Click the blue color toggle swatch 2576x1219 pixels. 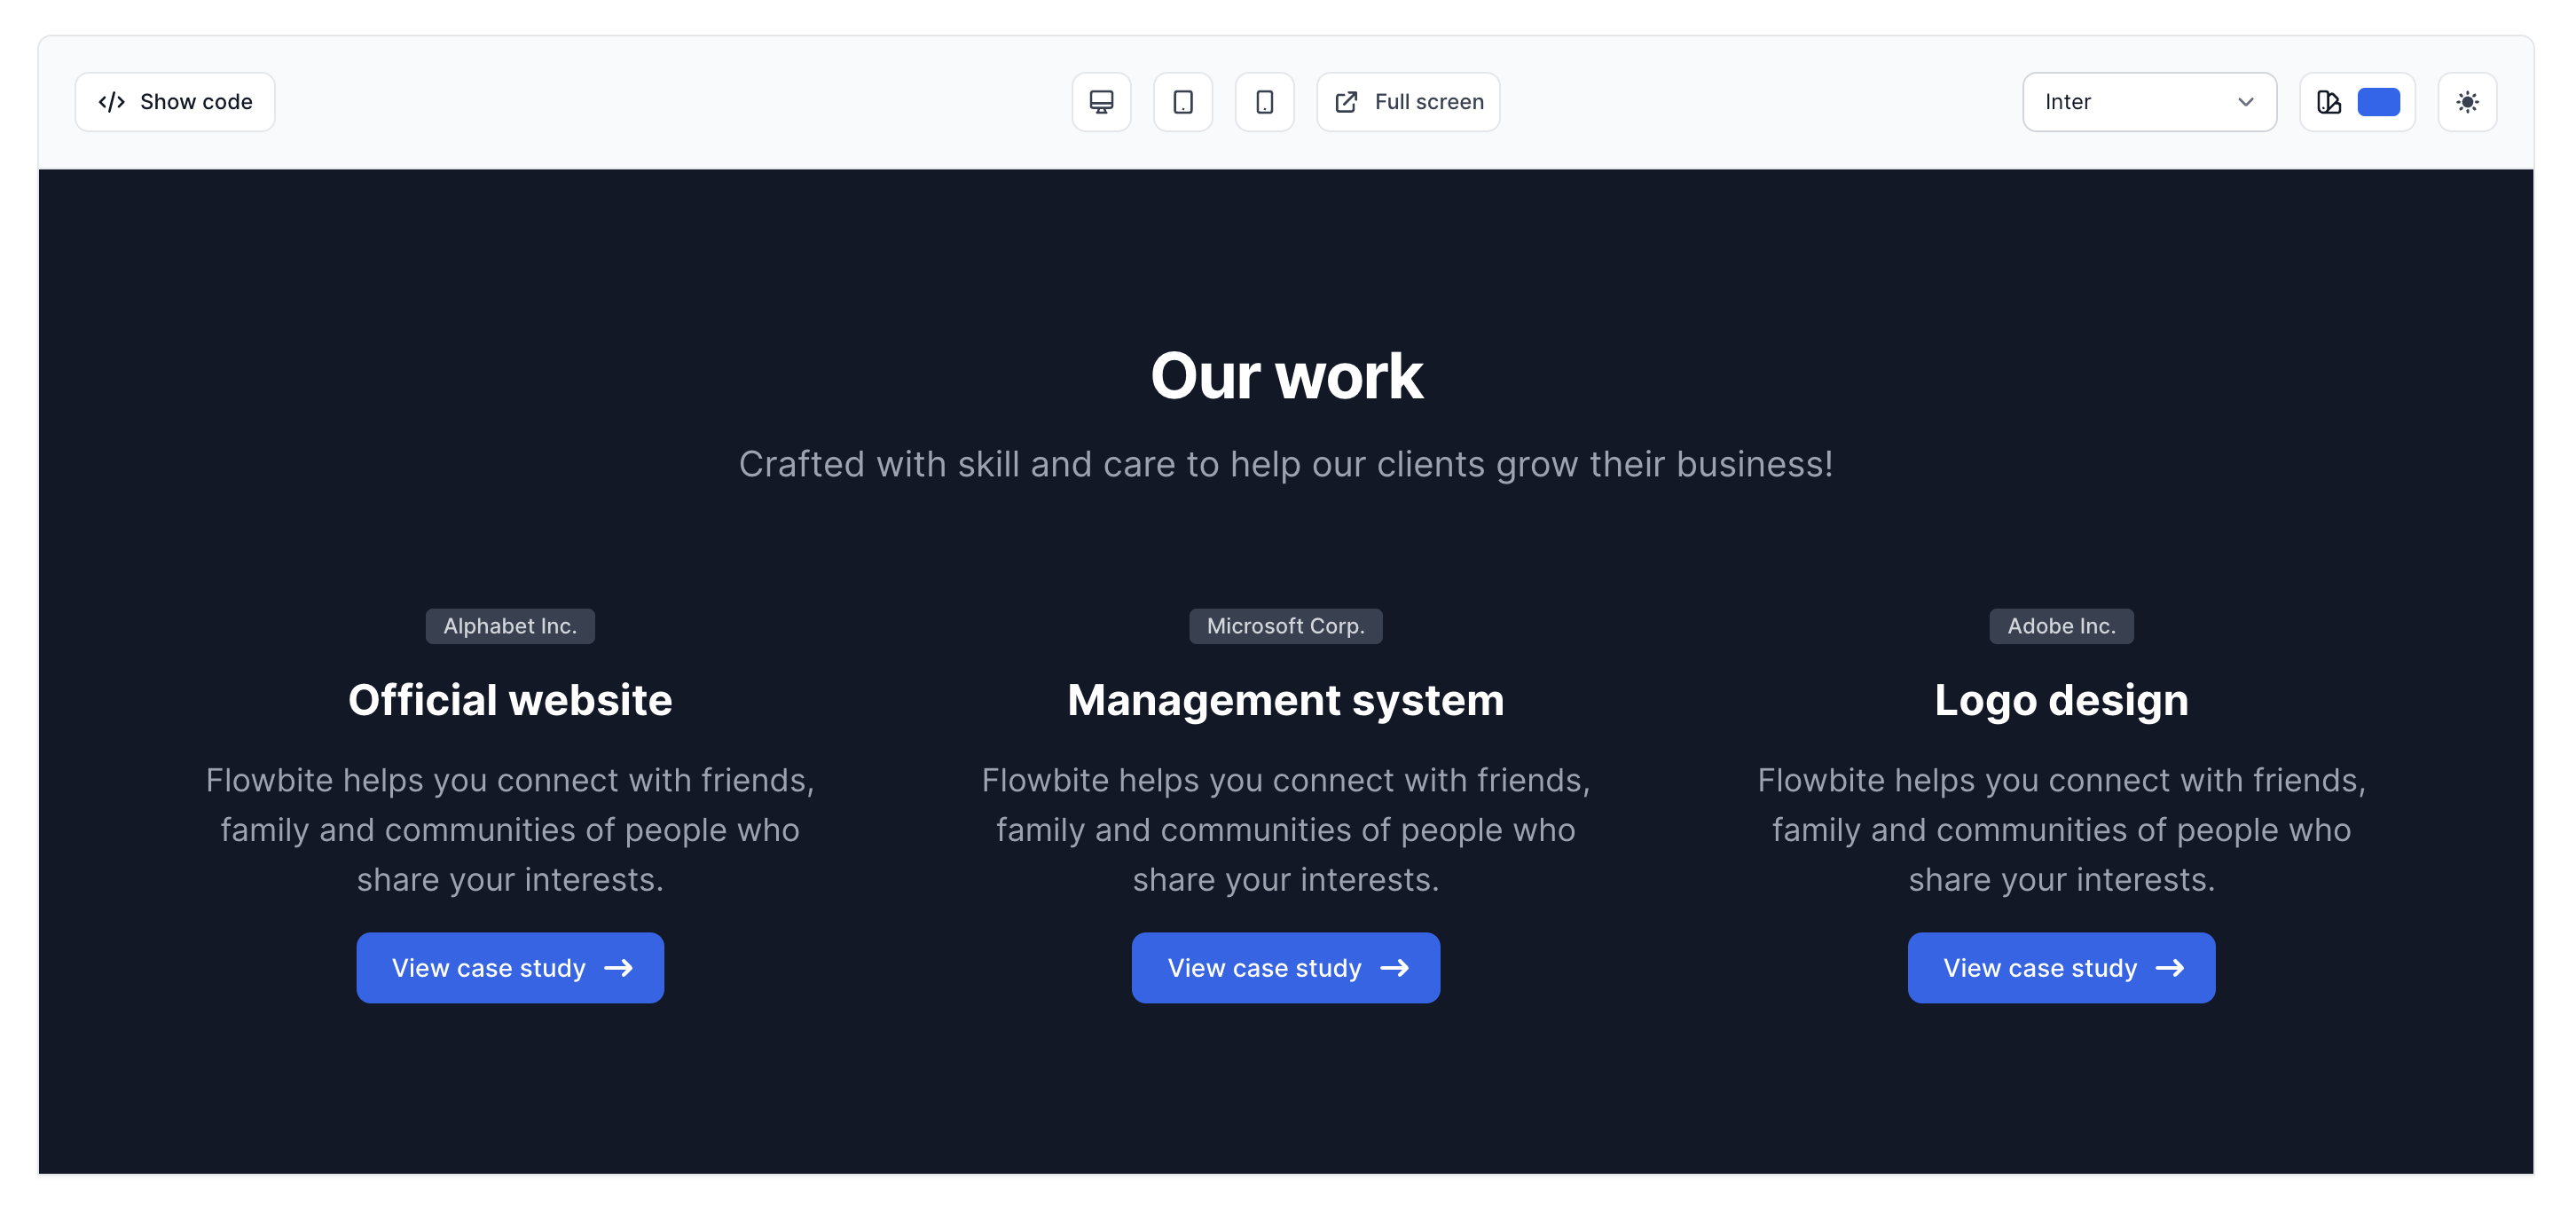pos(2379,100)
